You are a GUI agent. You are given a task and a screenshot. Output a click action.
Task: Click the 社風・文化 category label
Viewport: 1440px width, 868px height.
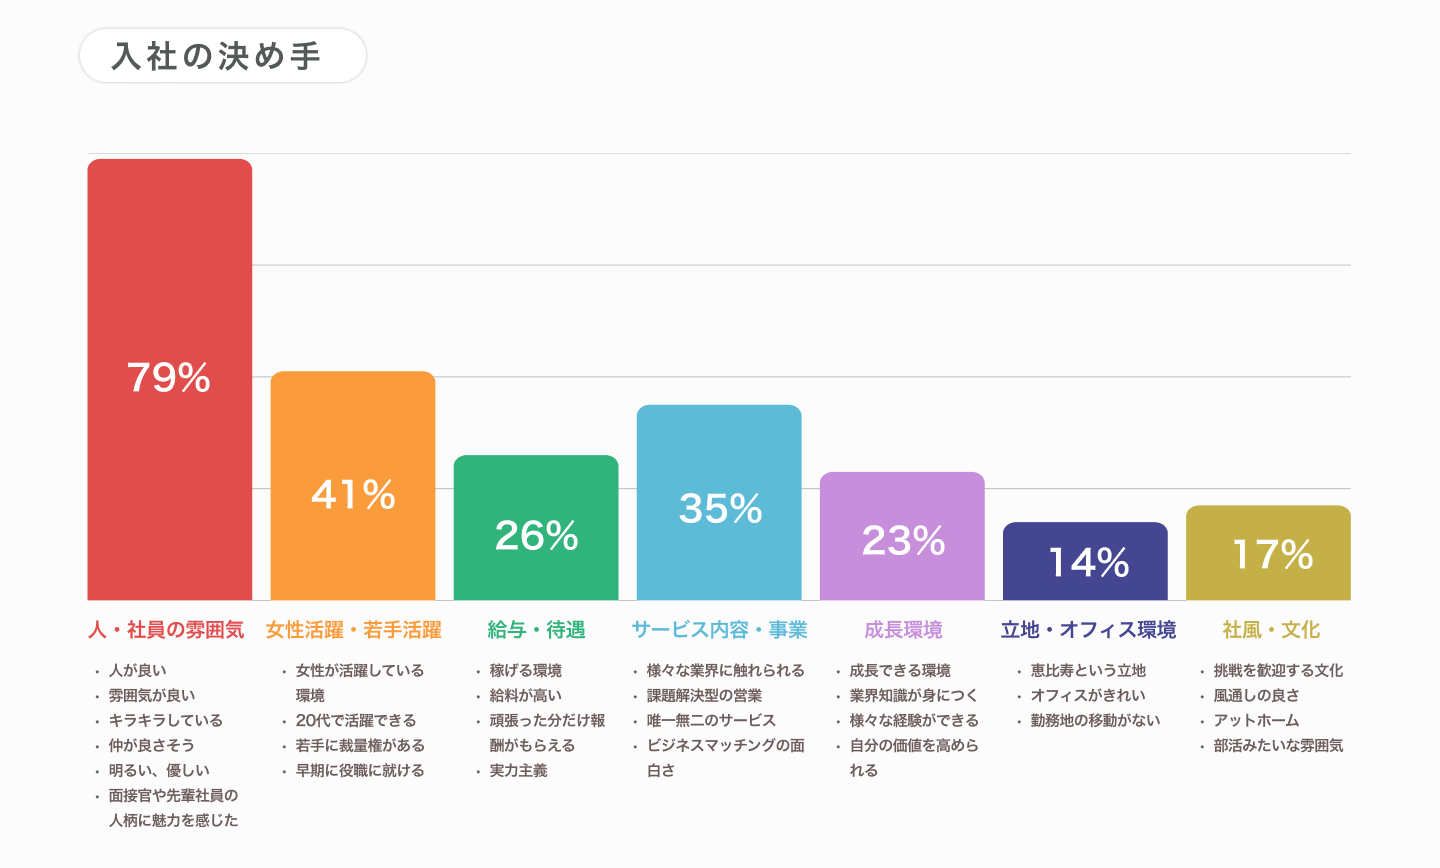[1271, 630]
